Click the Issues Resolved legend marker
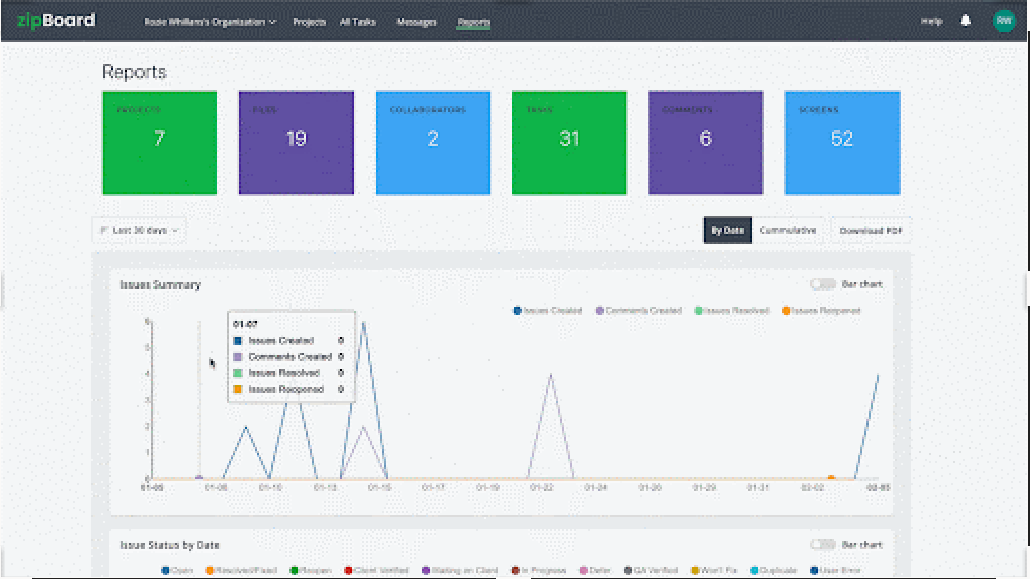The width and height of the screenshot is (1030, 579). (698, 311)
